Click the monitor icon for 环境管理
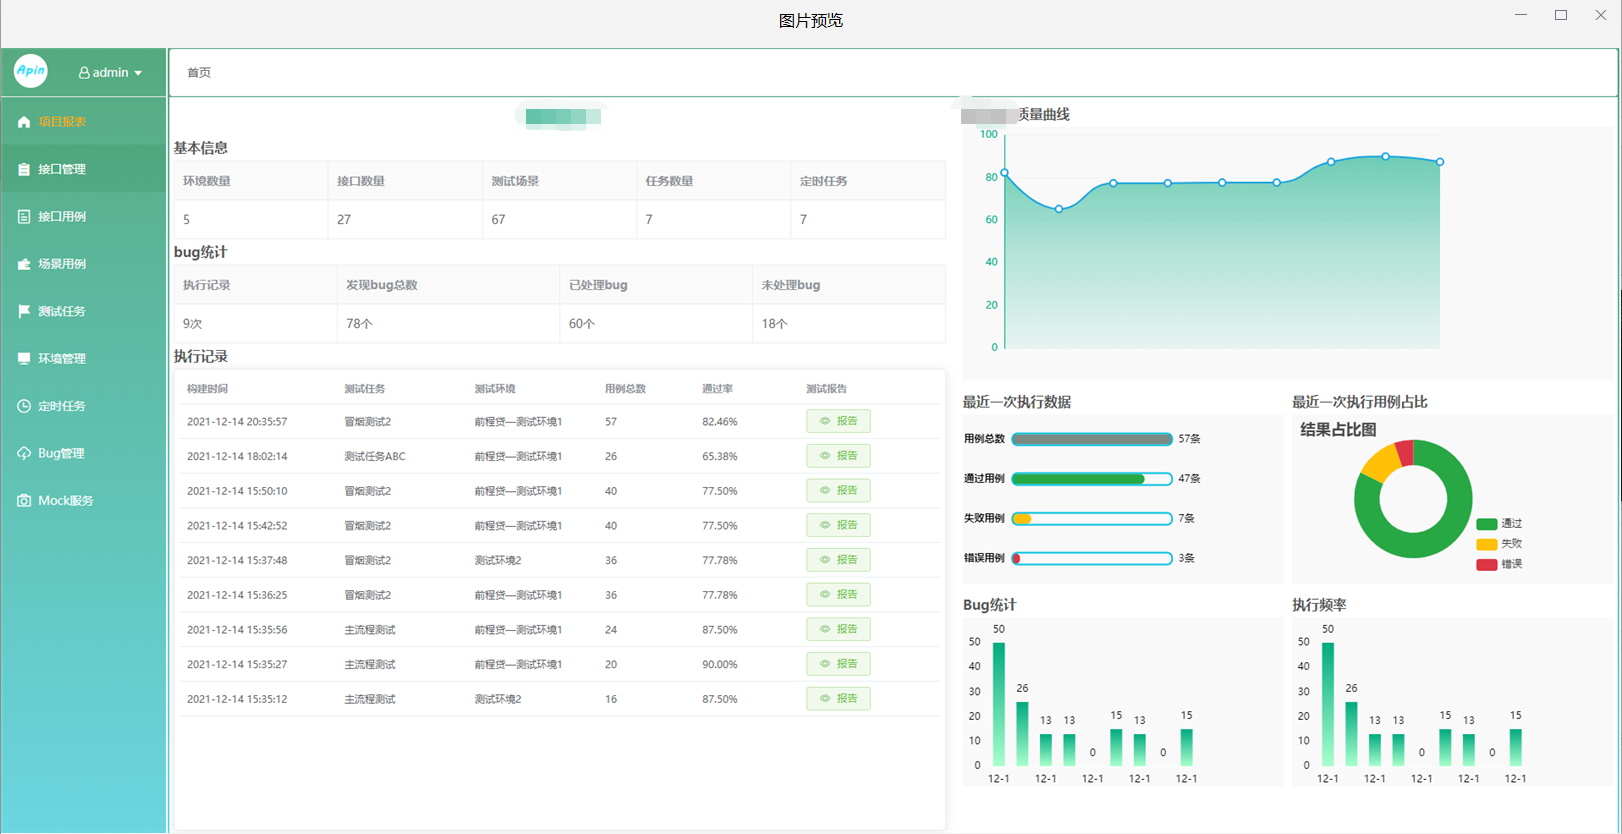Viewport: 1622px width, 834px height. coord(24,359)
